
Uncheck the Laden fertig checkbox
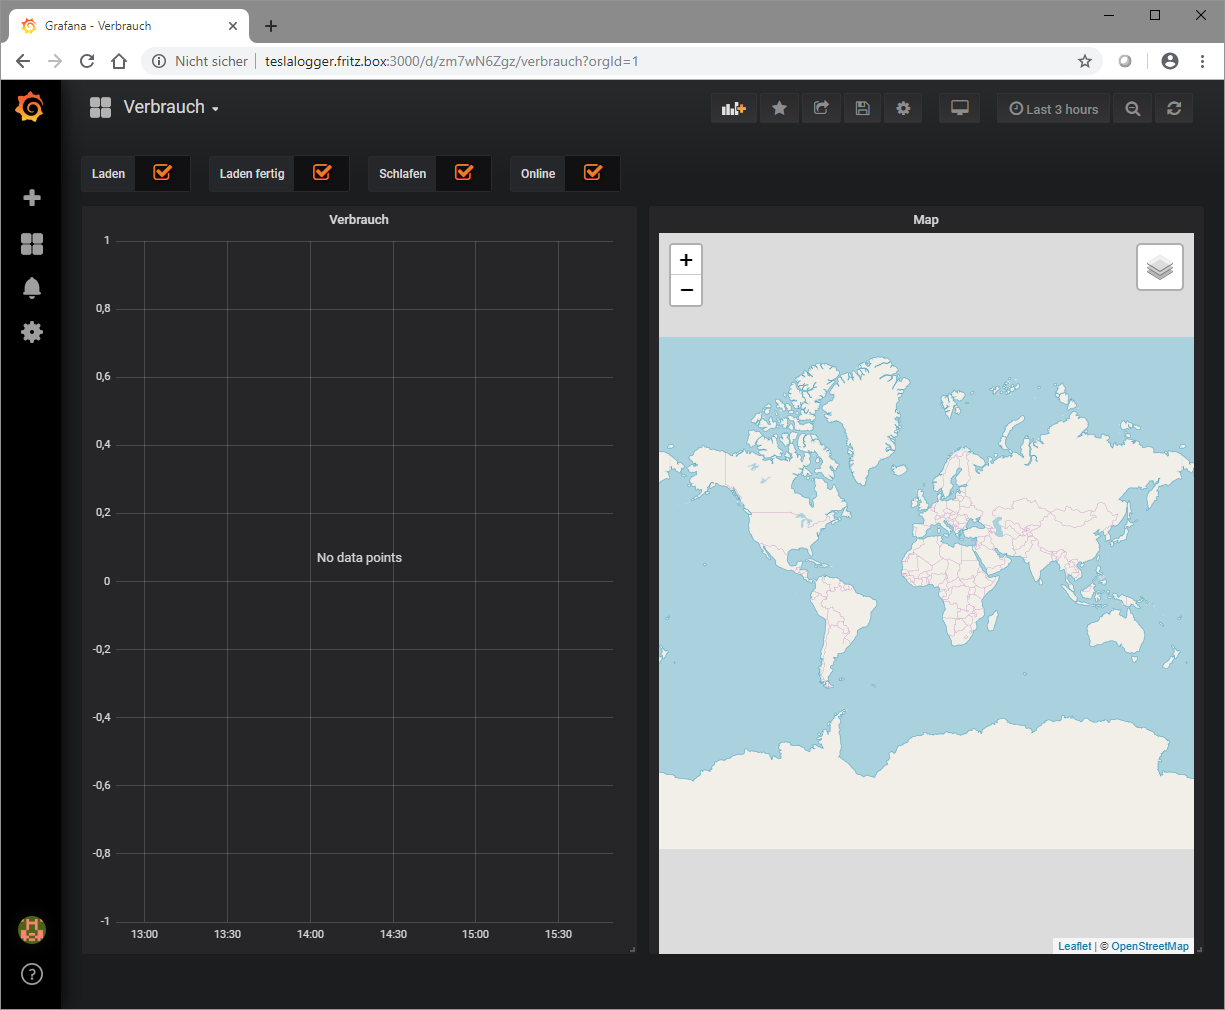tap(322, 173)
